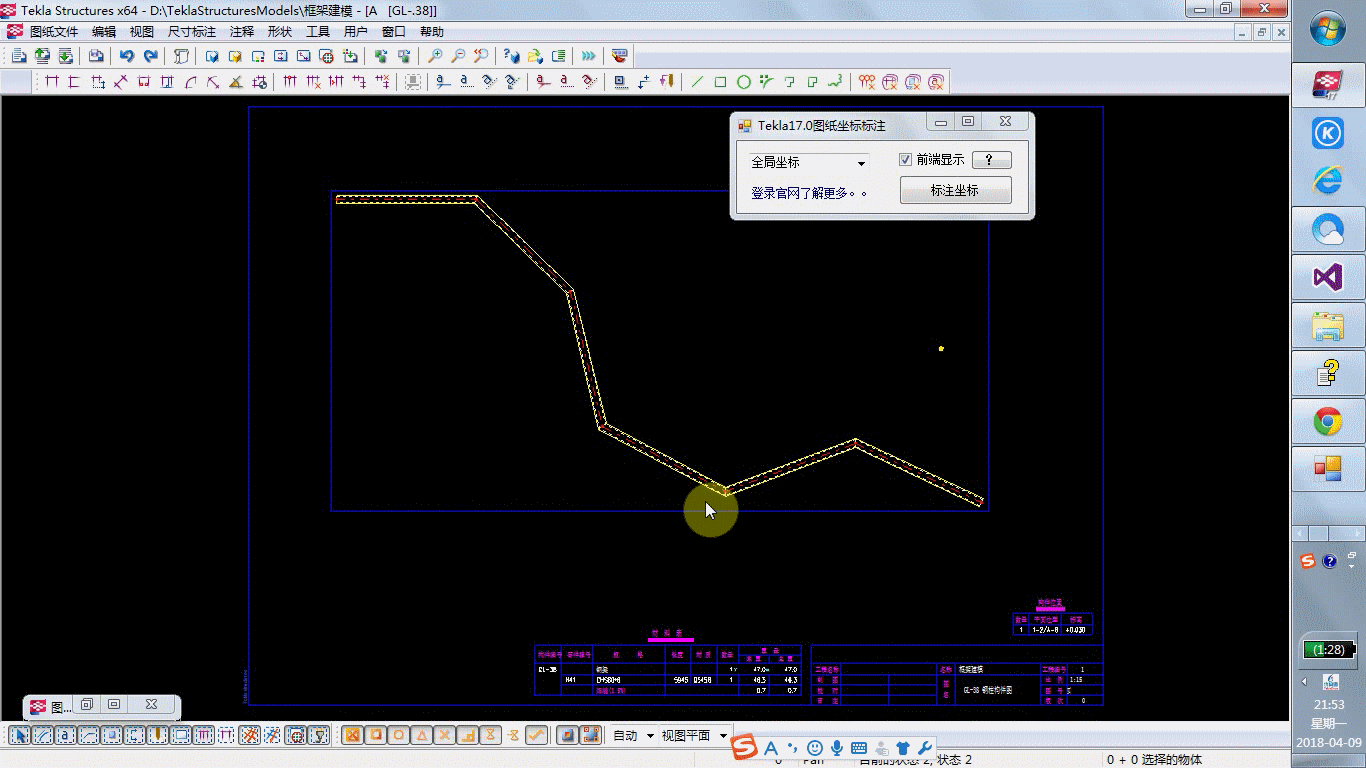Click the Sogou input method S icon
The image size is (1366, 768).
click(742, 747)
